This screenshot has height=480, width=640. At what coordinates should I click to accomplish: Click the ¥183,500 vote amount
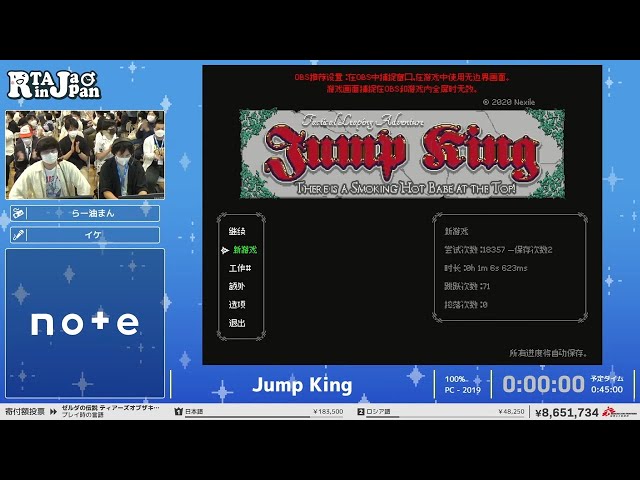pyautogui.click(x=328, y=411)
